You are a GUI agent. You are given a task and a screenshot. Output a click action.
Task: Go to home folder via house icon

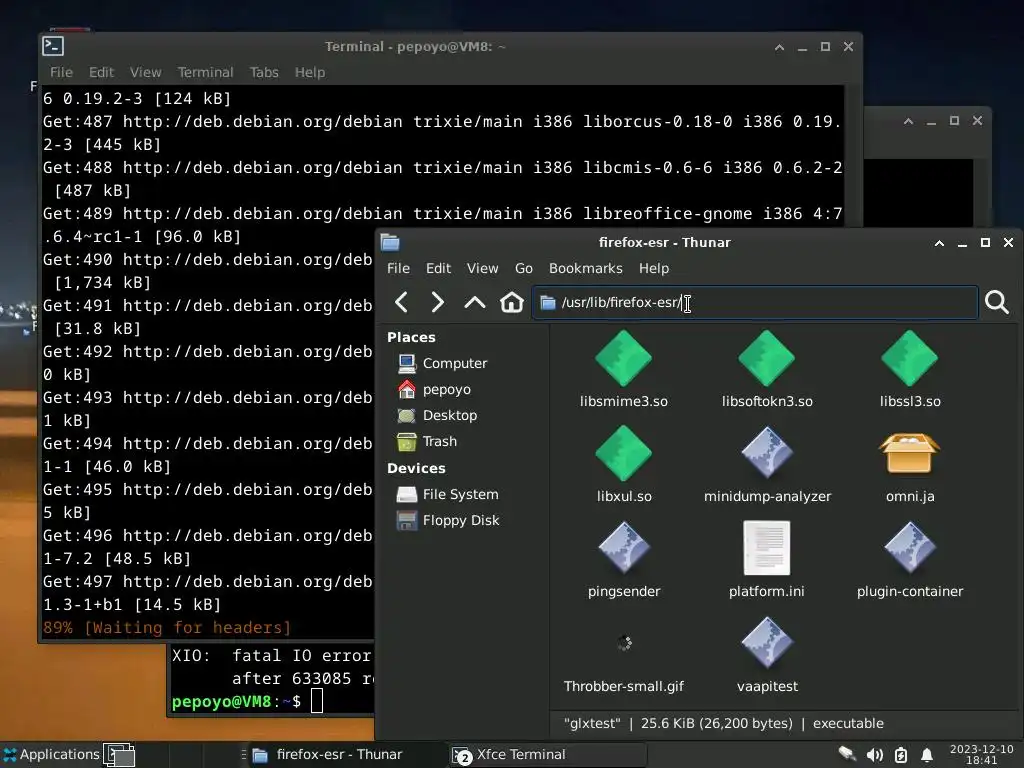click(x=512, y=302)
